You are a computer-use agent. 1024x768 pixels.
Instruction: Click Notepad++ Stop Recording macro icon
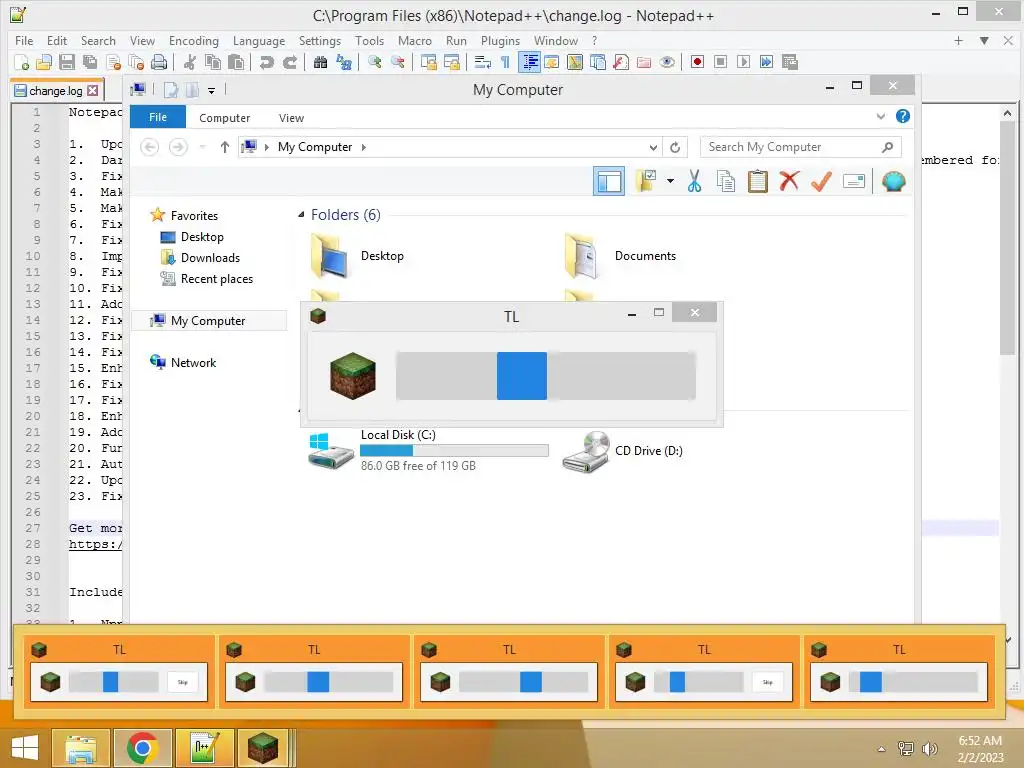click(x=720, y=62)
